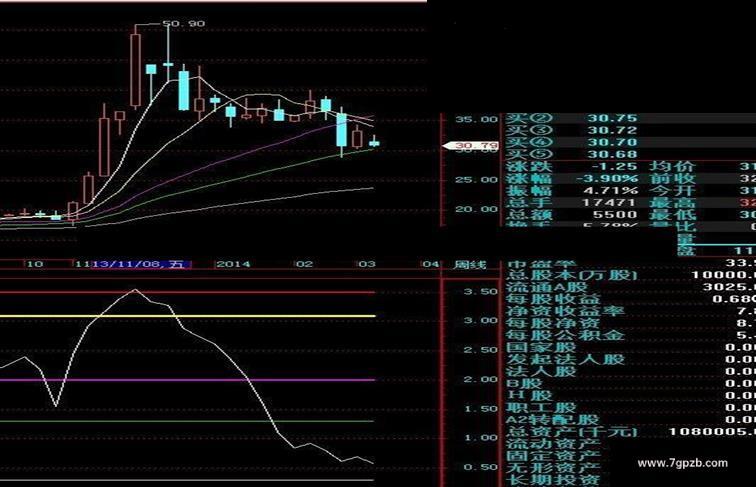The height and width of the screenshot is (487, 756).
Task: Click the 长期投资 row
Action: click(x=553, y=480)
